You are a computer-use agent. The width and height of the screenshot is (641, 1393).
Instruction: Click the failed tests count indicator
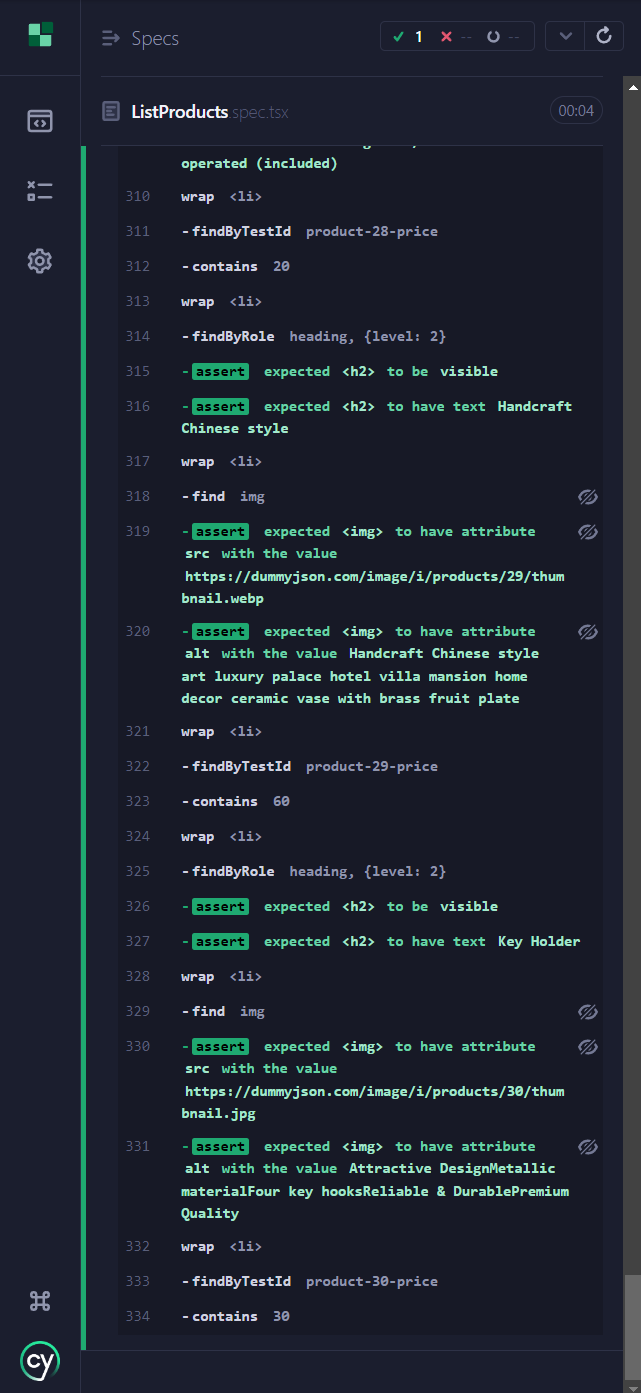click(455, 37)
